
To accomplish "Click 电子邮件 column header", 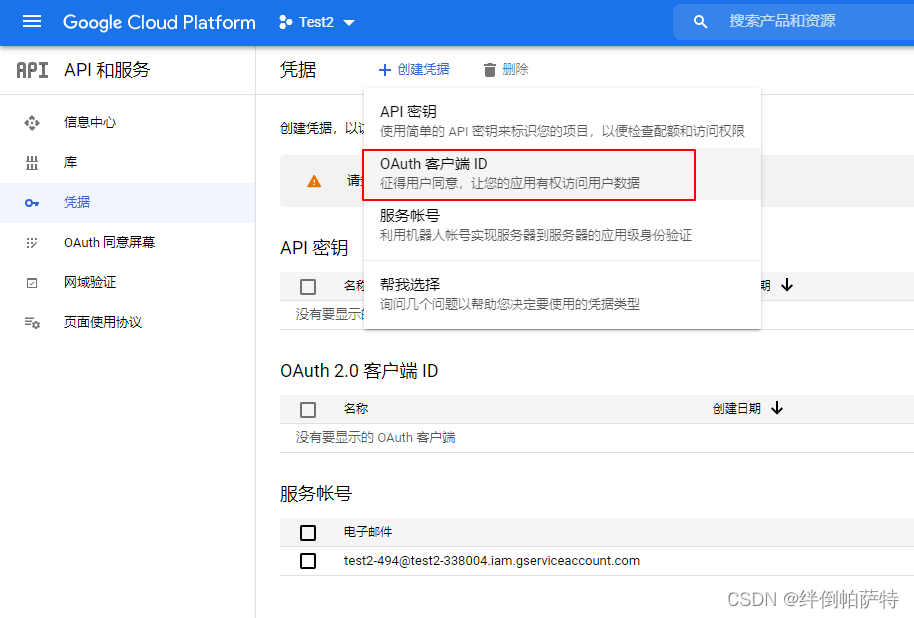I will (x=368, y=532).
